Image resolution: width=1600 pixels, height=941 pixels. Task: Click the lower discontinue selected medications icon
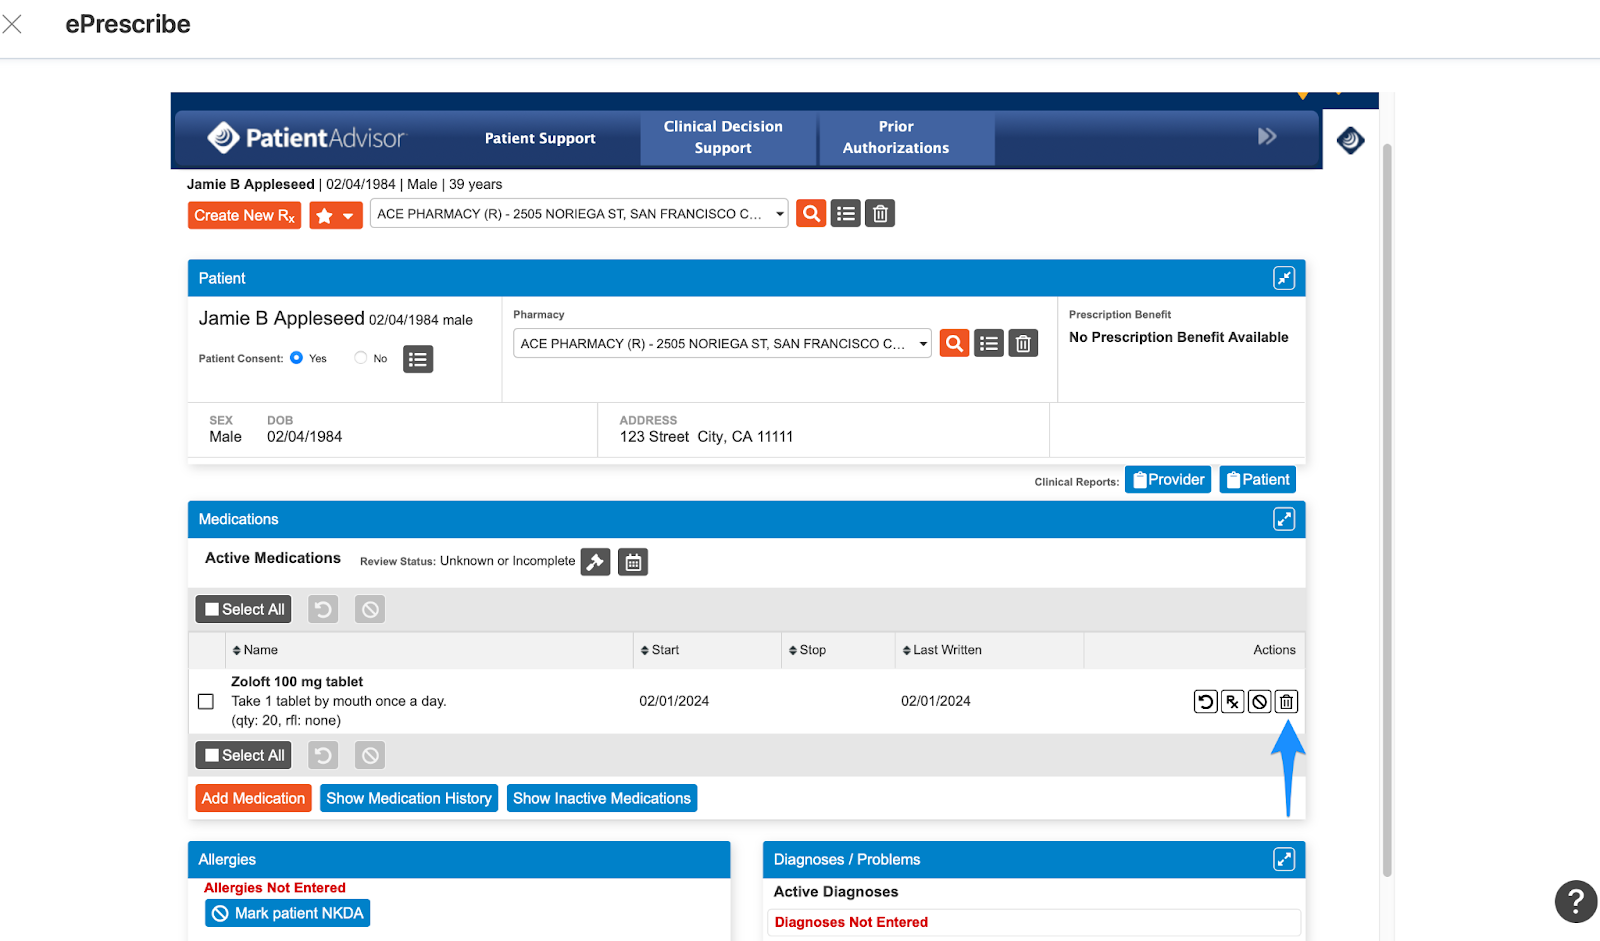pyautogui.click(x=370, y=755)
